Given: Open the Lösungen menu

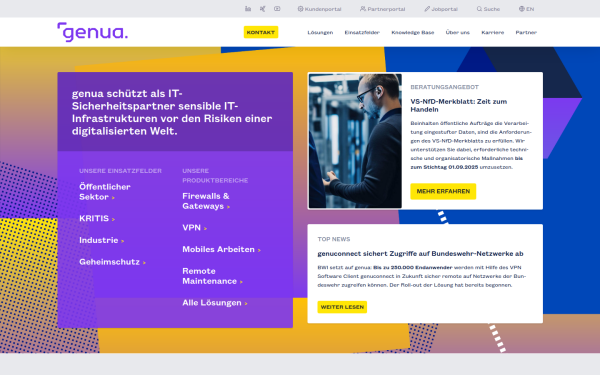Looking at the screenshot, I should [320, 33].
